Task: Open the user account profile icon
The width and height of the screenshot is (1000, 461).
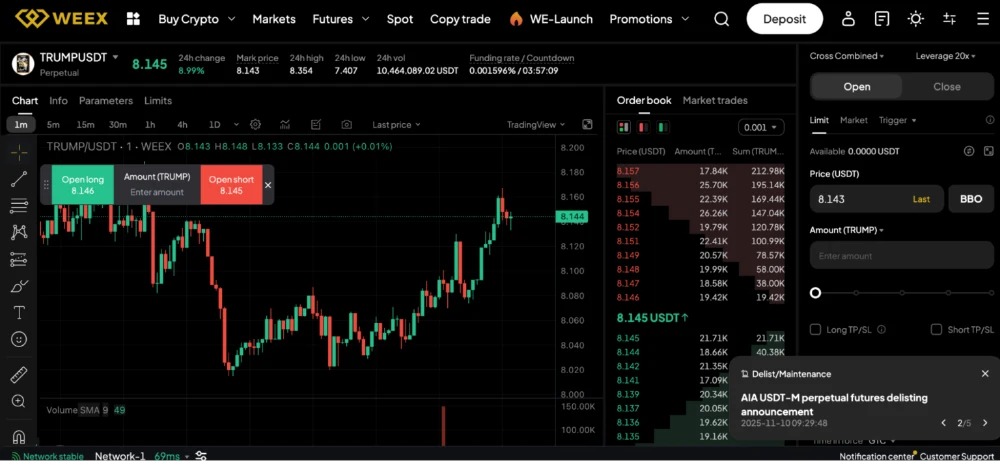Action: tap(848, 19)
